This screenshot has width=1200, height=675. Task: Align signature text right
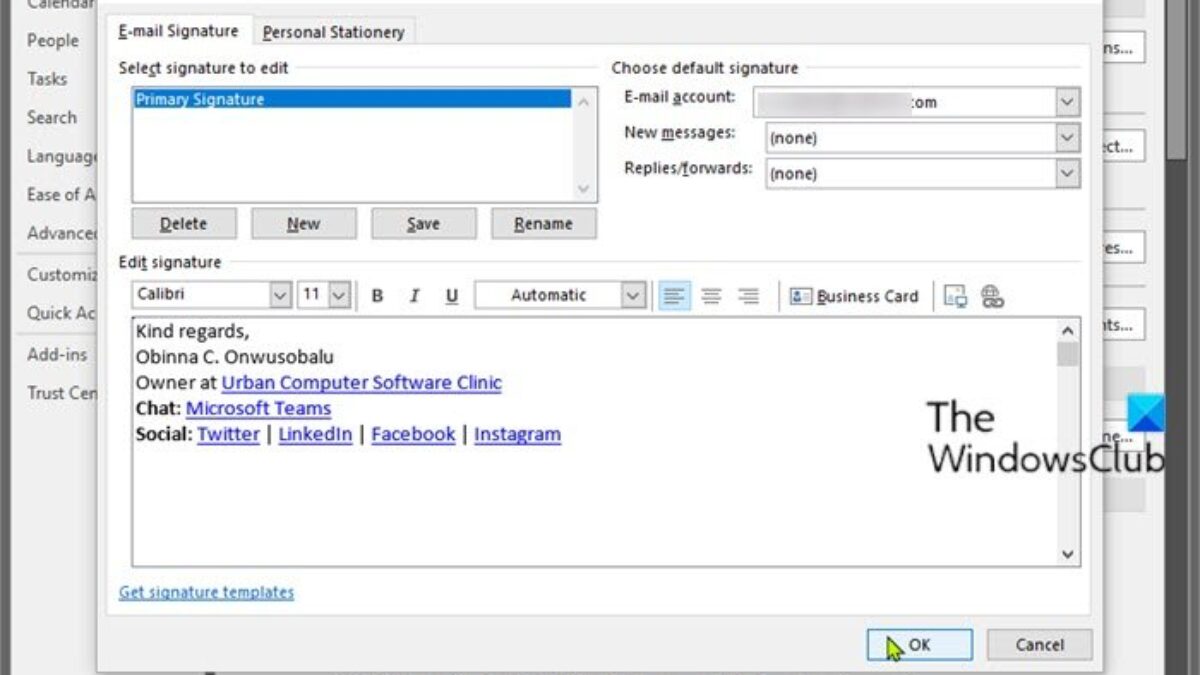pyautogui.click(x=748, y=296)
